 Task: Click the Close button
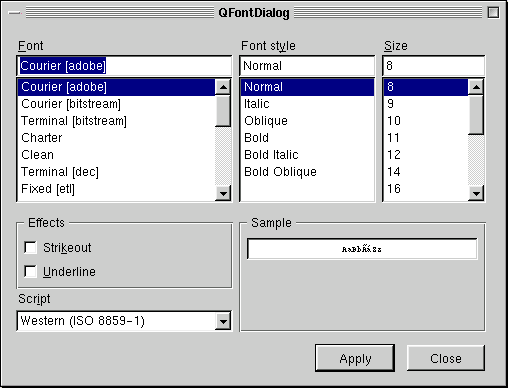[446, 358]
